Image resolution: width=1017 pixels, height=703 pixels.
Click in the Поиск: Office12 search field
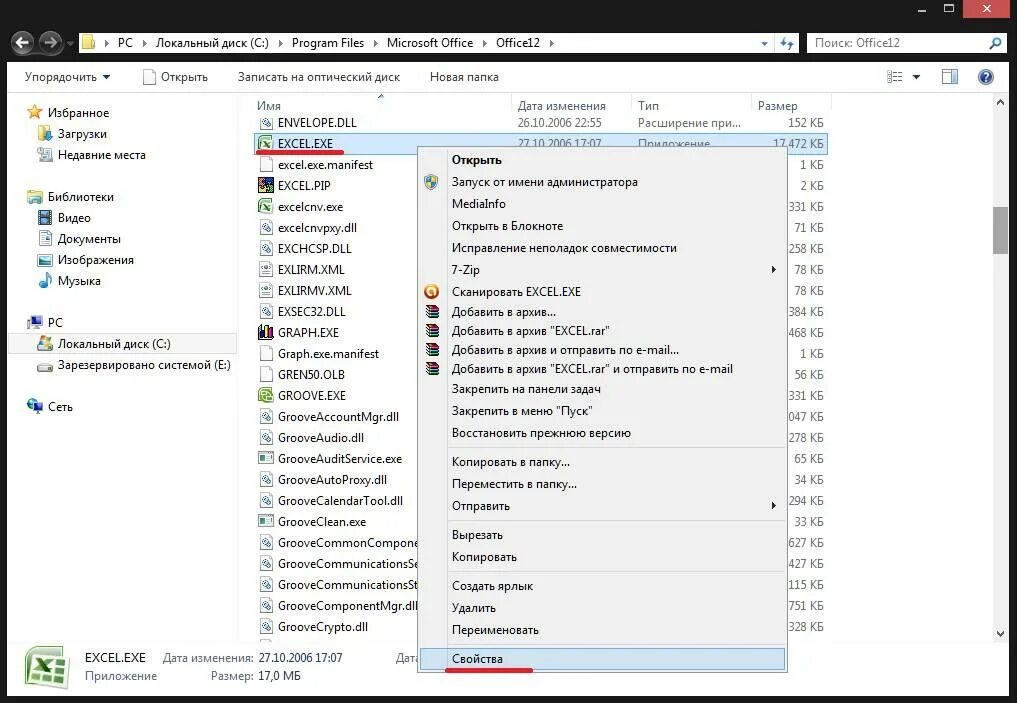(x=898, y=43)
